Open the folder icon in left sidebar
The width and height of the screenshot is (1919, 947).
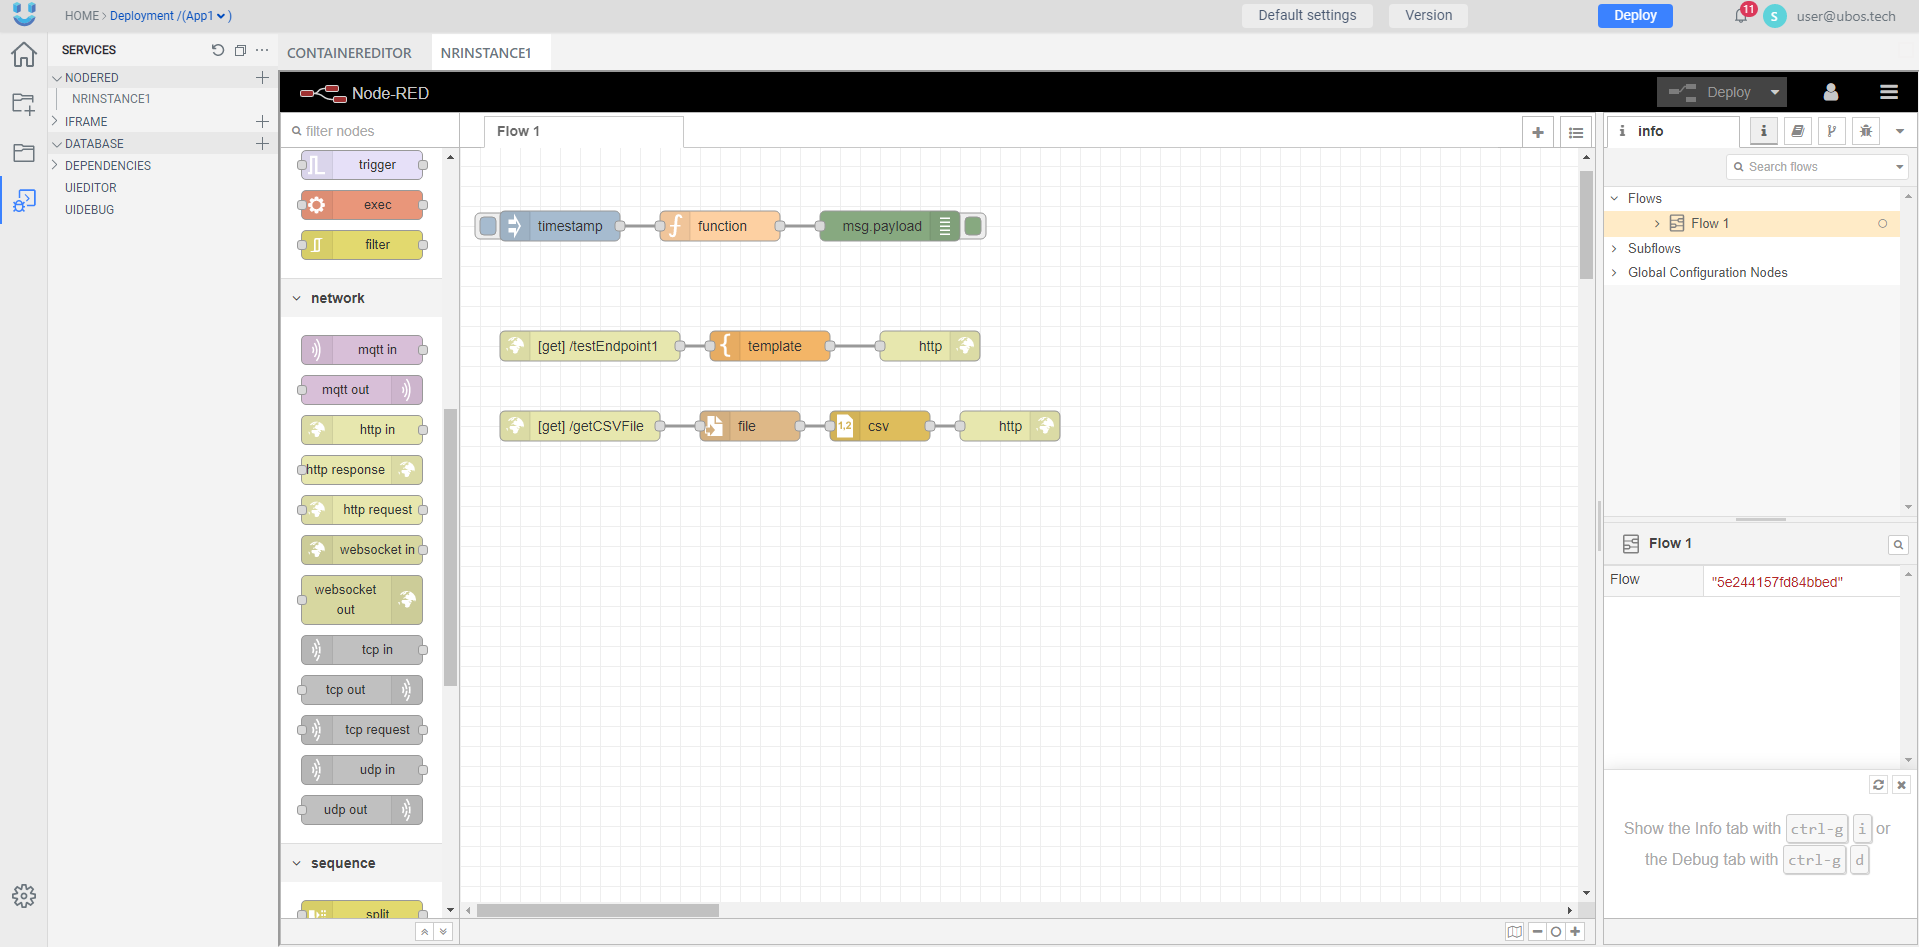click(24, 153)
